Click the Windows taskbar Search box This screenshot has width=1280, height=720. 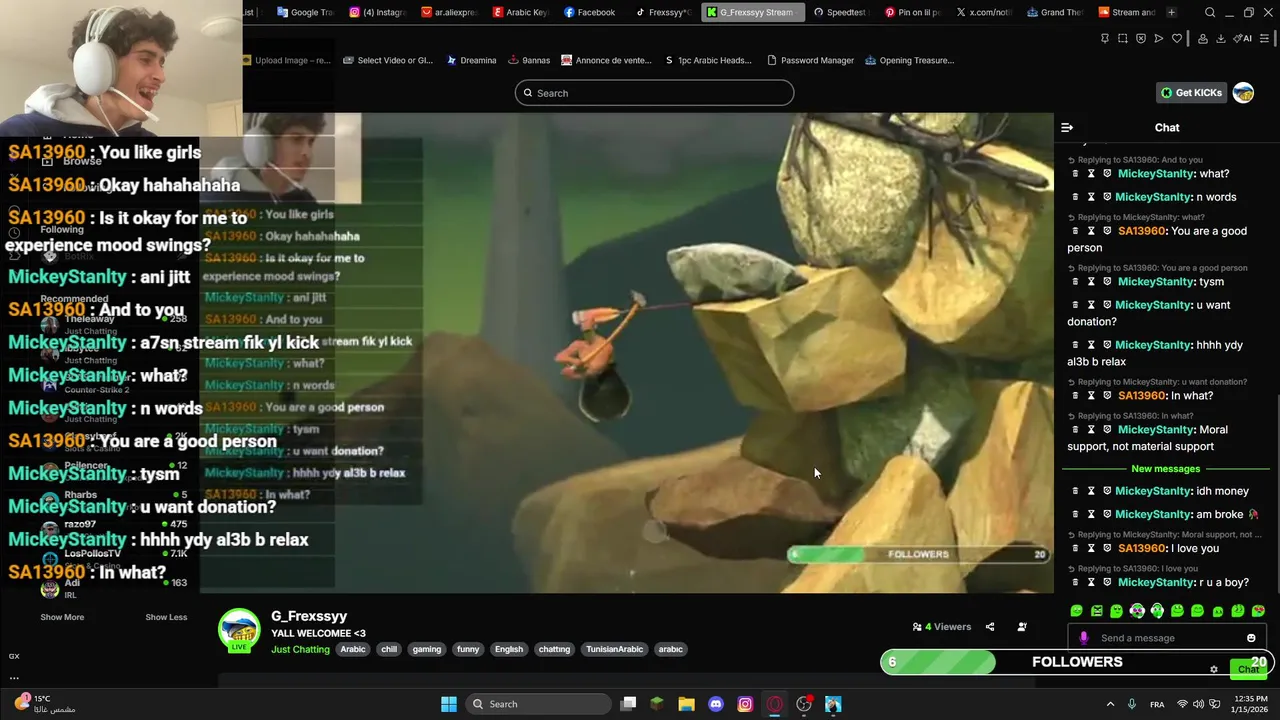pyautogui.click(x=539, y=704)
